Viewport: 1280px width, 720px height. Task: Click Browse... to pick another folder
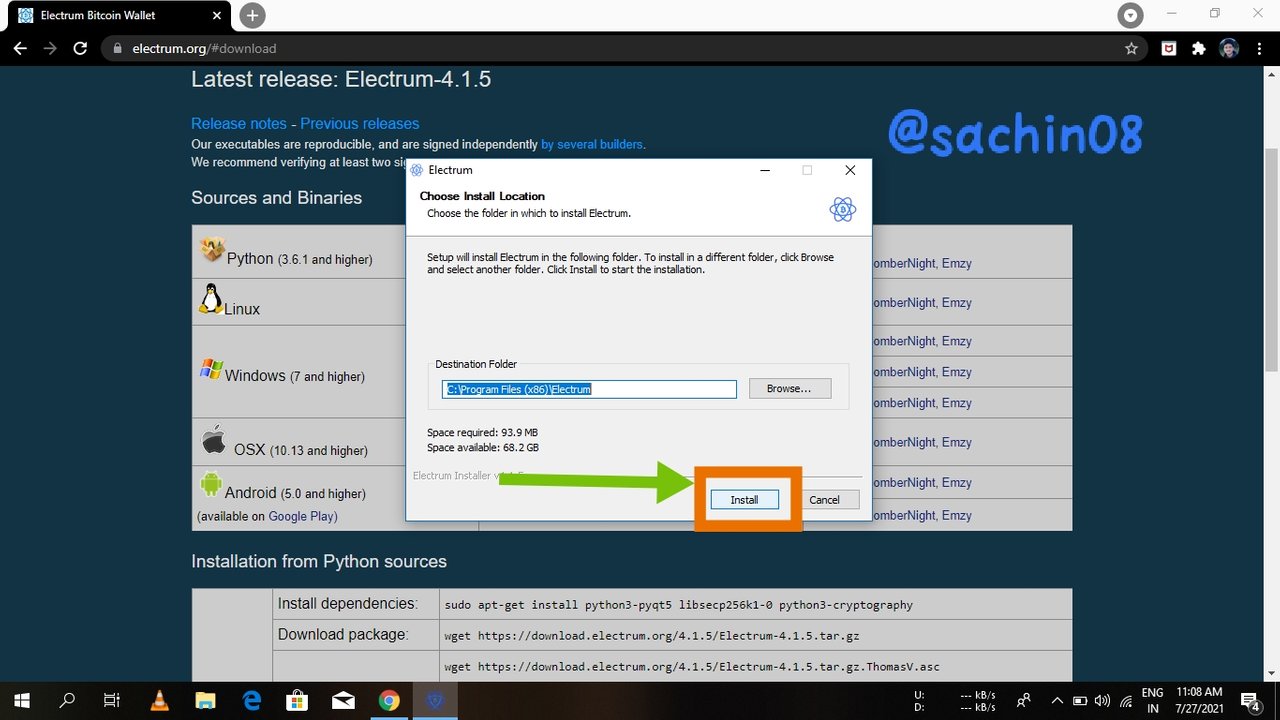tap(789, 388)
